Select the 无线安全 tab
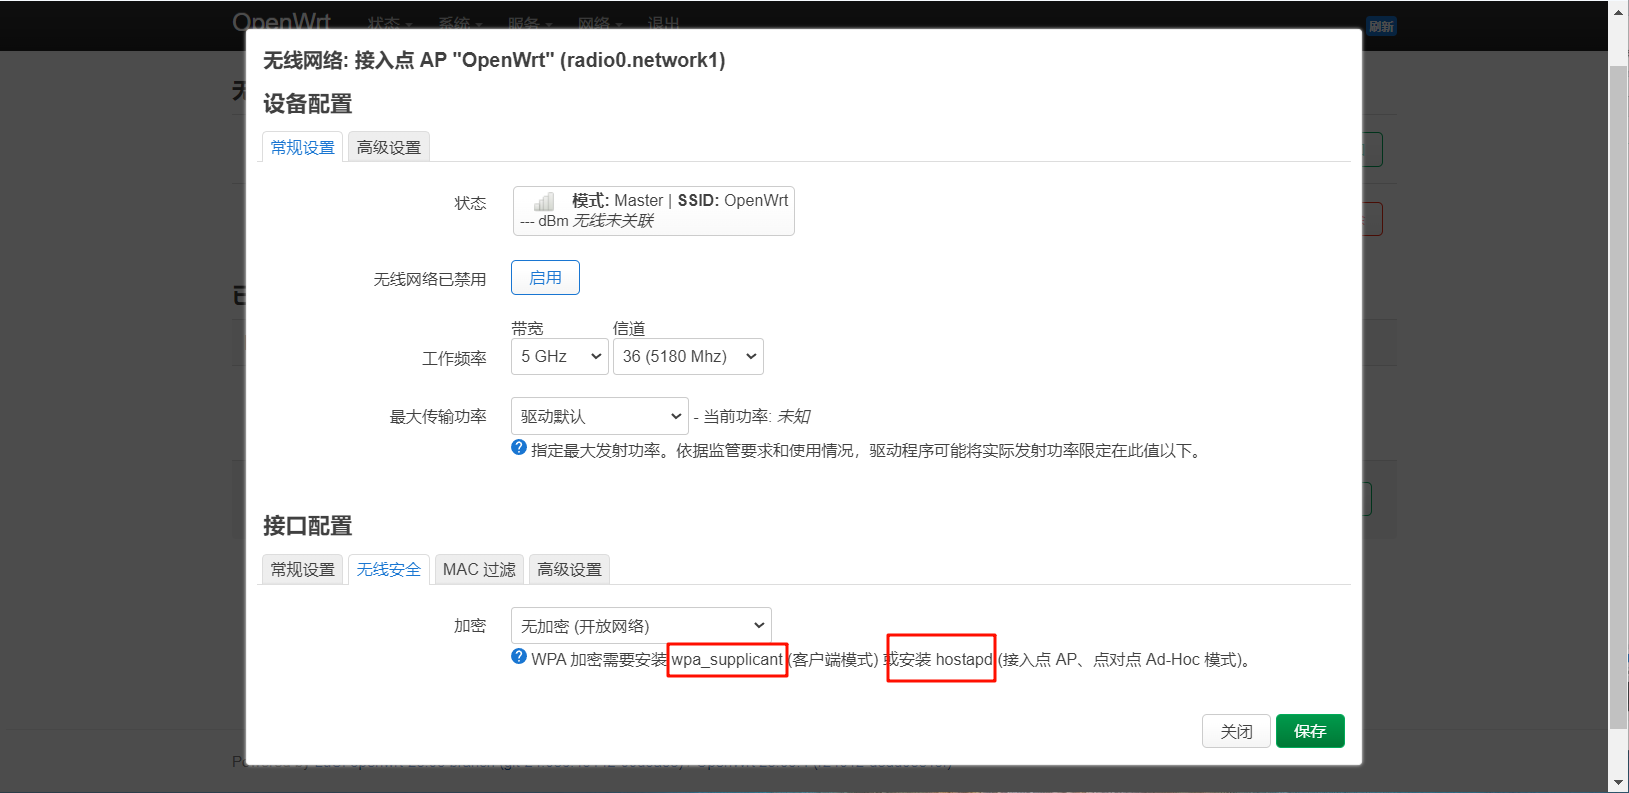Screen dimensions: 1629x793 [x=389, y=570]
